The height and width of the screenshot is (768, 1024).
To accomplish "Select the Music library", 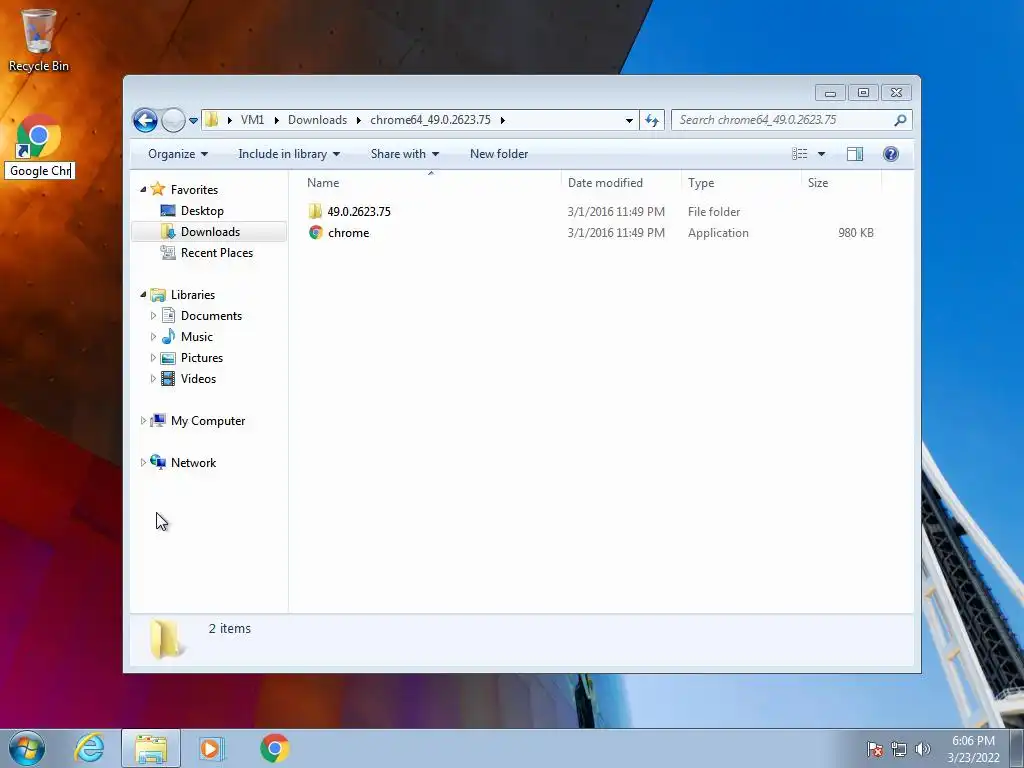I will (x=197, y=337).
